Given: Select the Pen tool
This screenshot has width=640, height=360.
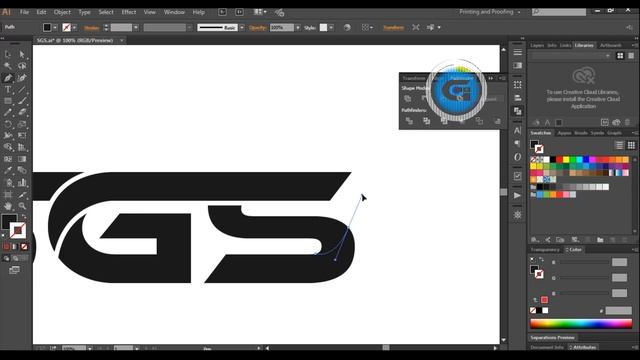Looking at the screenshot, I should pos(8,78).
